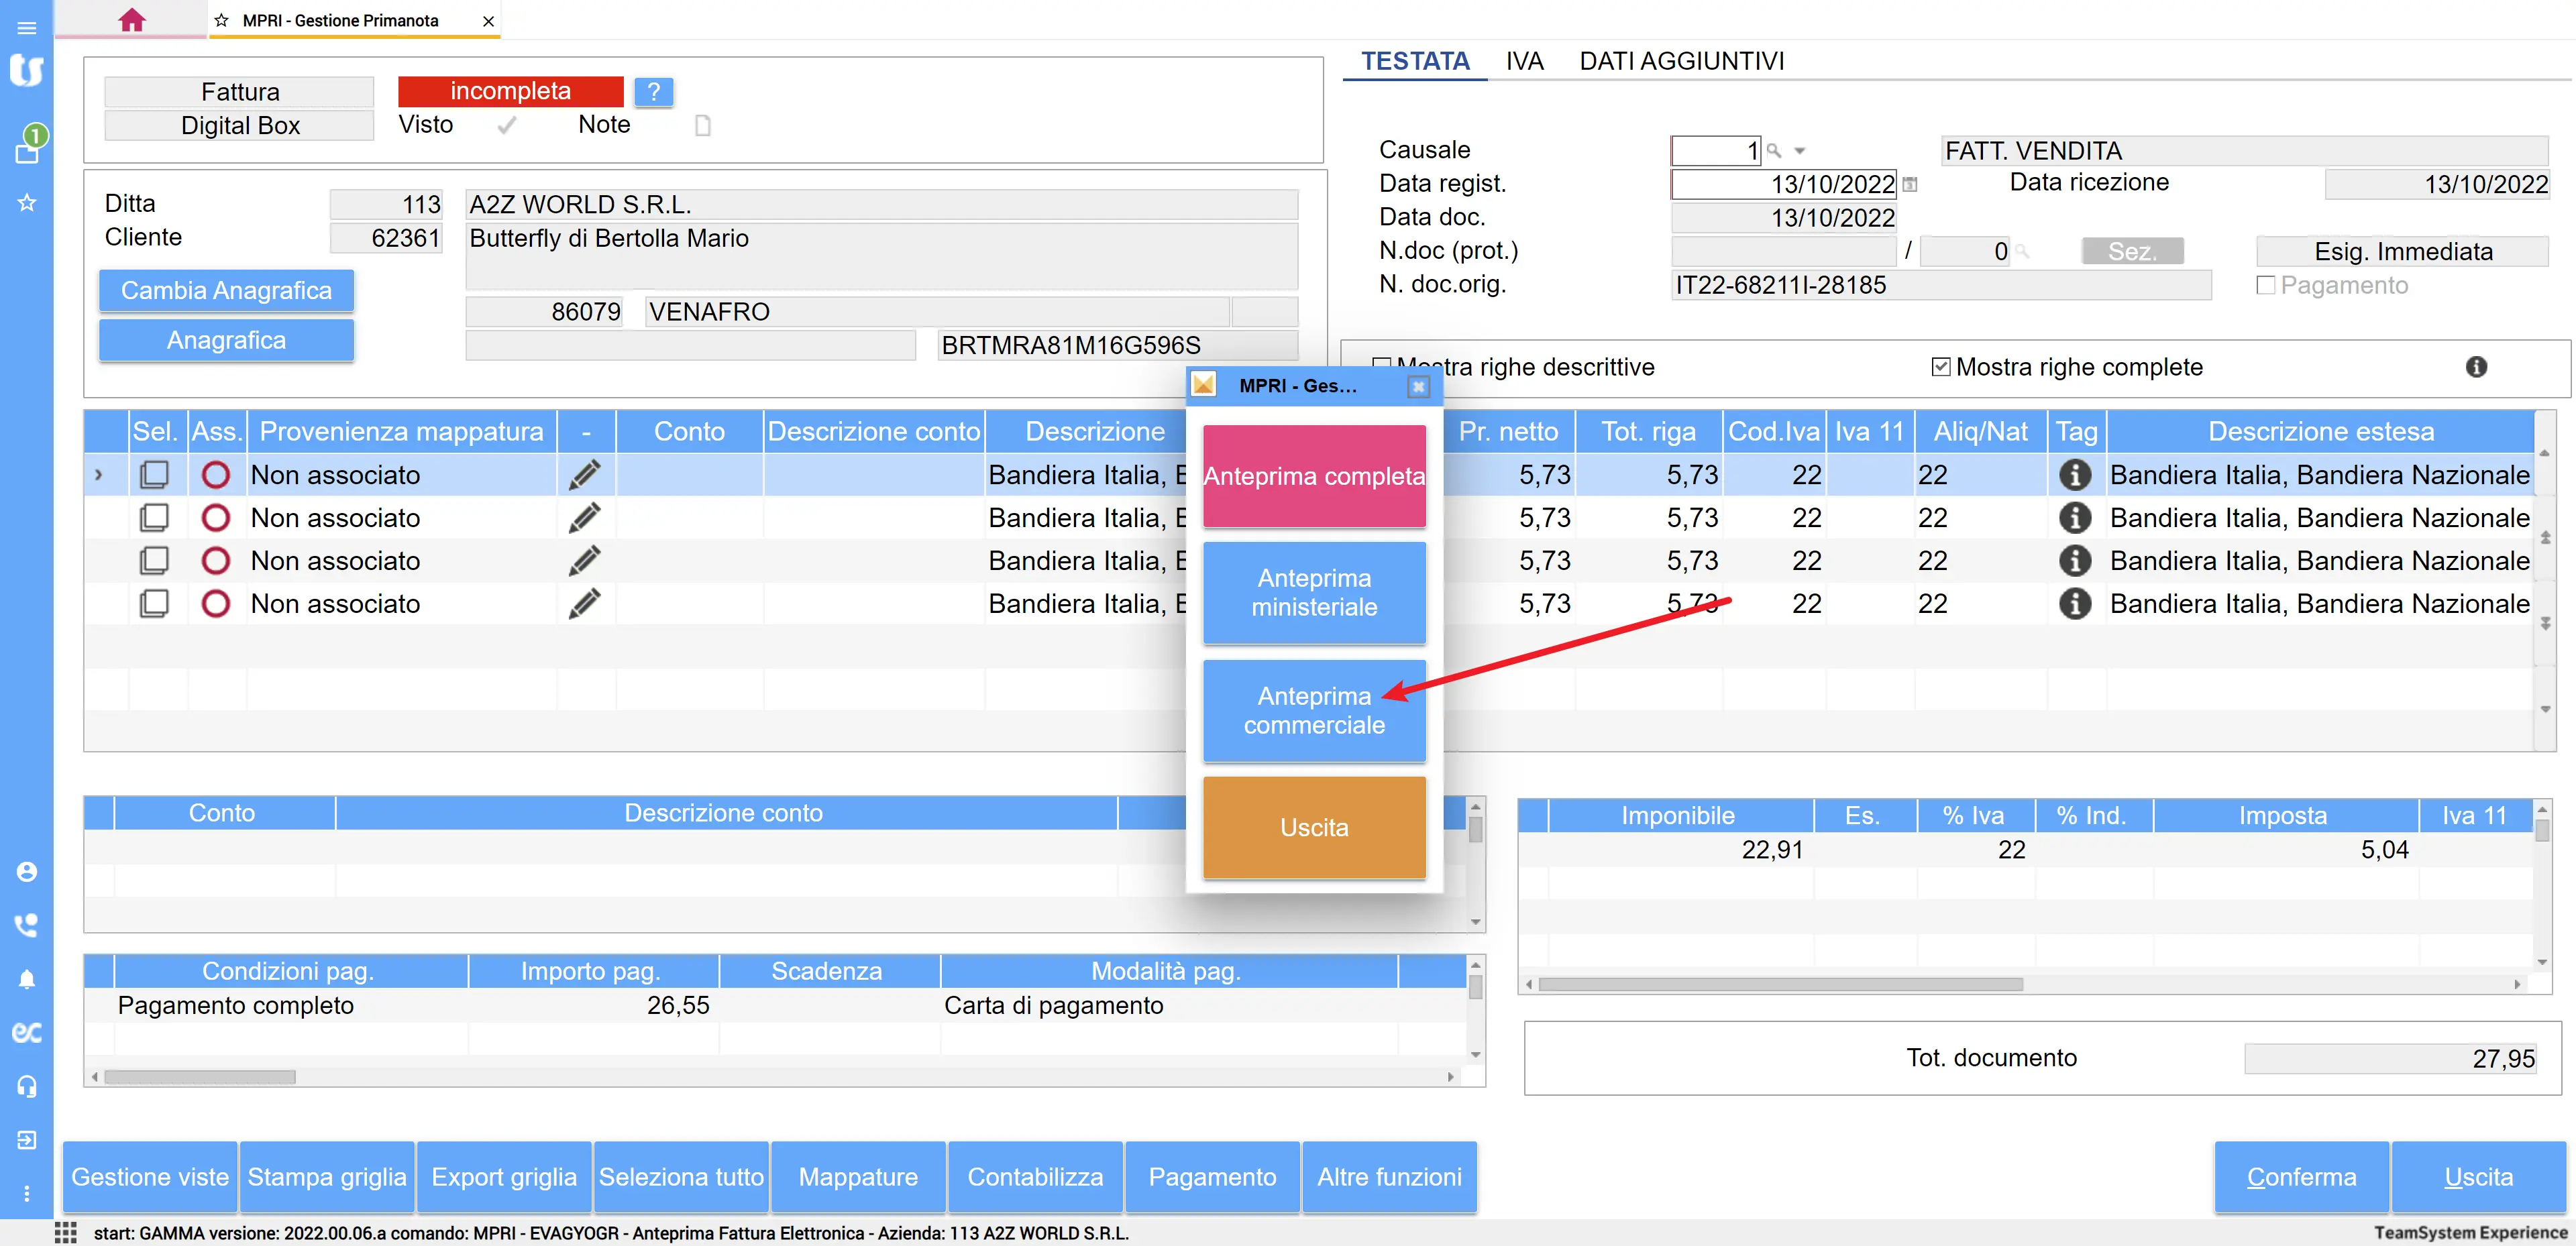2576x1246 pixels.
Task: Click pencil edit icon in first row
Action: tap(585, 475)
